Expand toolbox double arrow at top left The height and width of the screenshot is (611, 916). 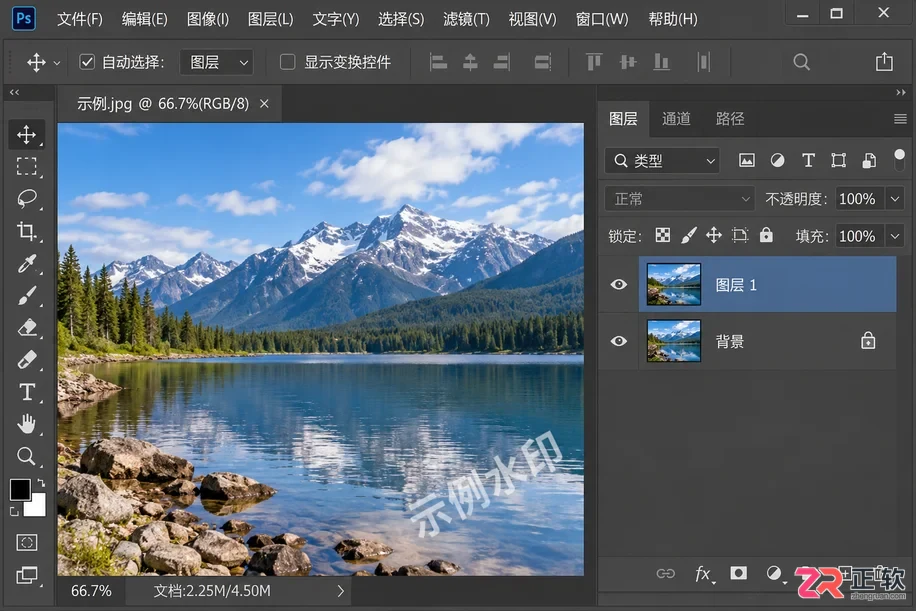[x=15, y=92]
